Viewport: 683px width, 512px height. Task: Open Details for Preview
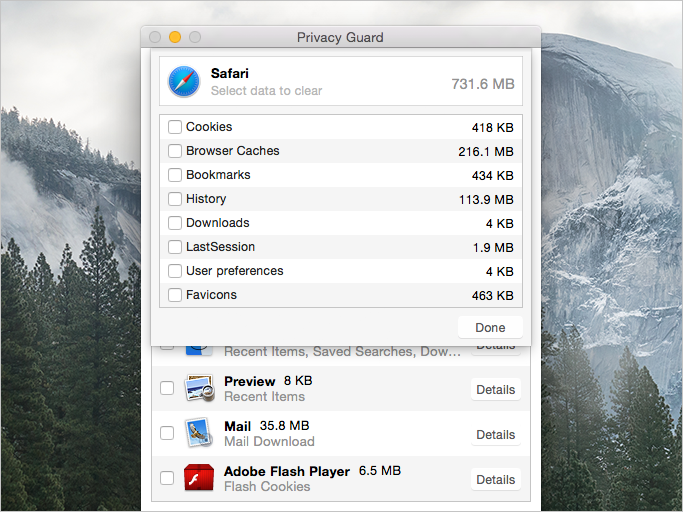point(496,389)
